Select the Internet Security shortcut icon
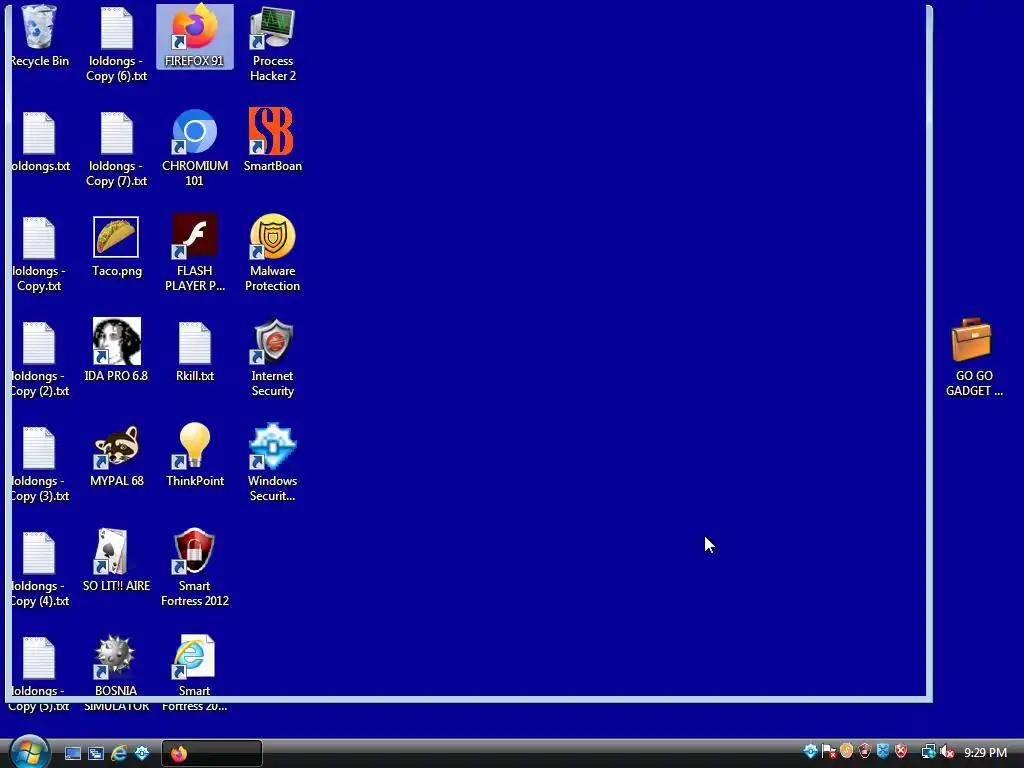Image resolution: width=1024 pixels, height=768 pixels. 273,359
